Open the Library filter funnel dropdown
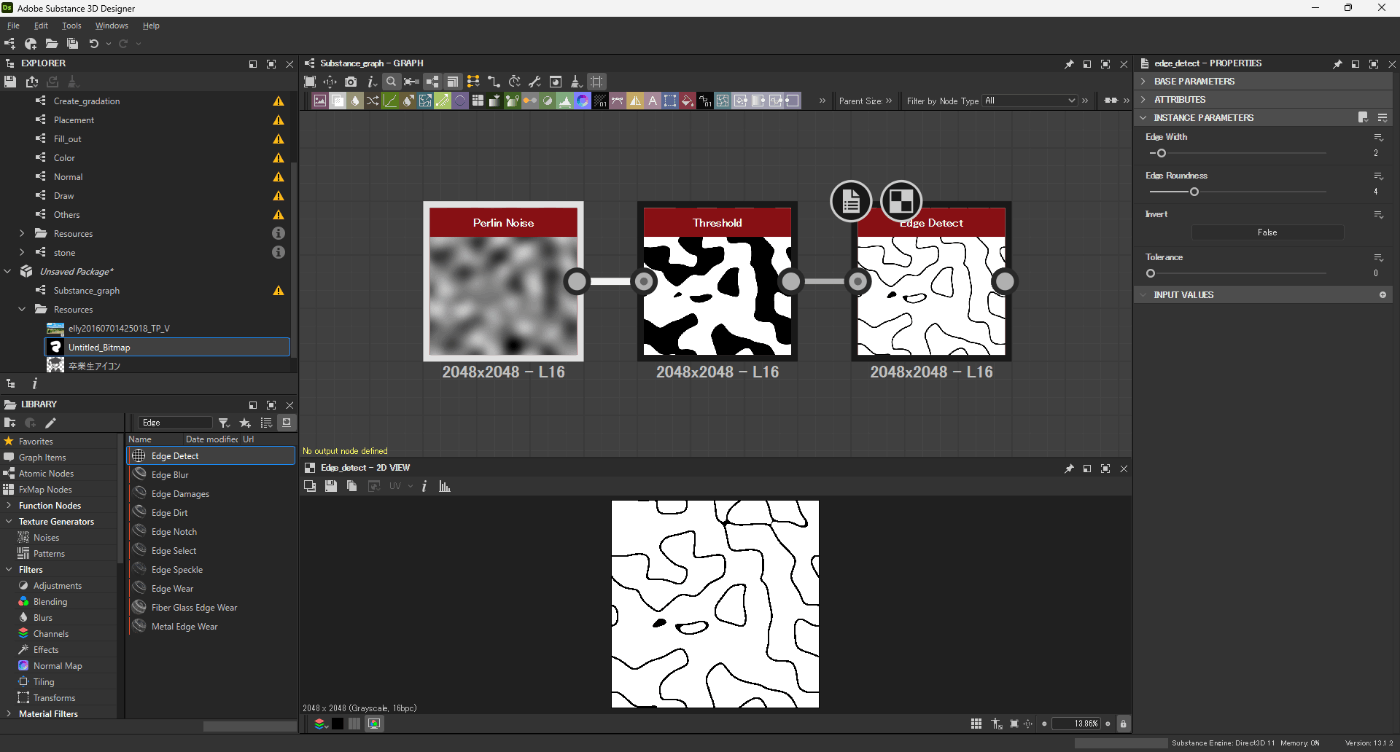 pos(224,423)
